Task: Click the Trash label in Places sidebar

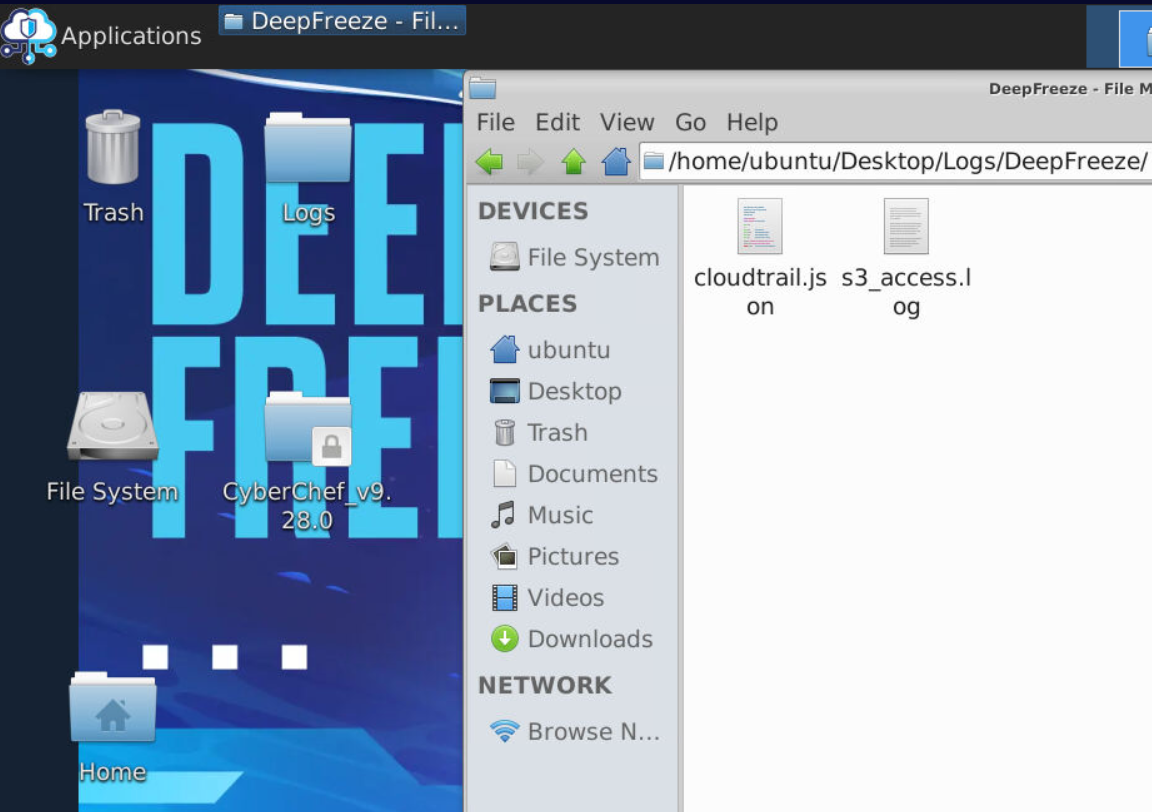Action: 557,432
